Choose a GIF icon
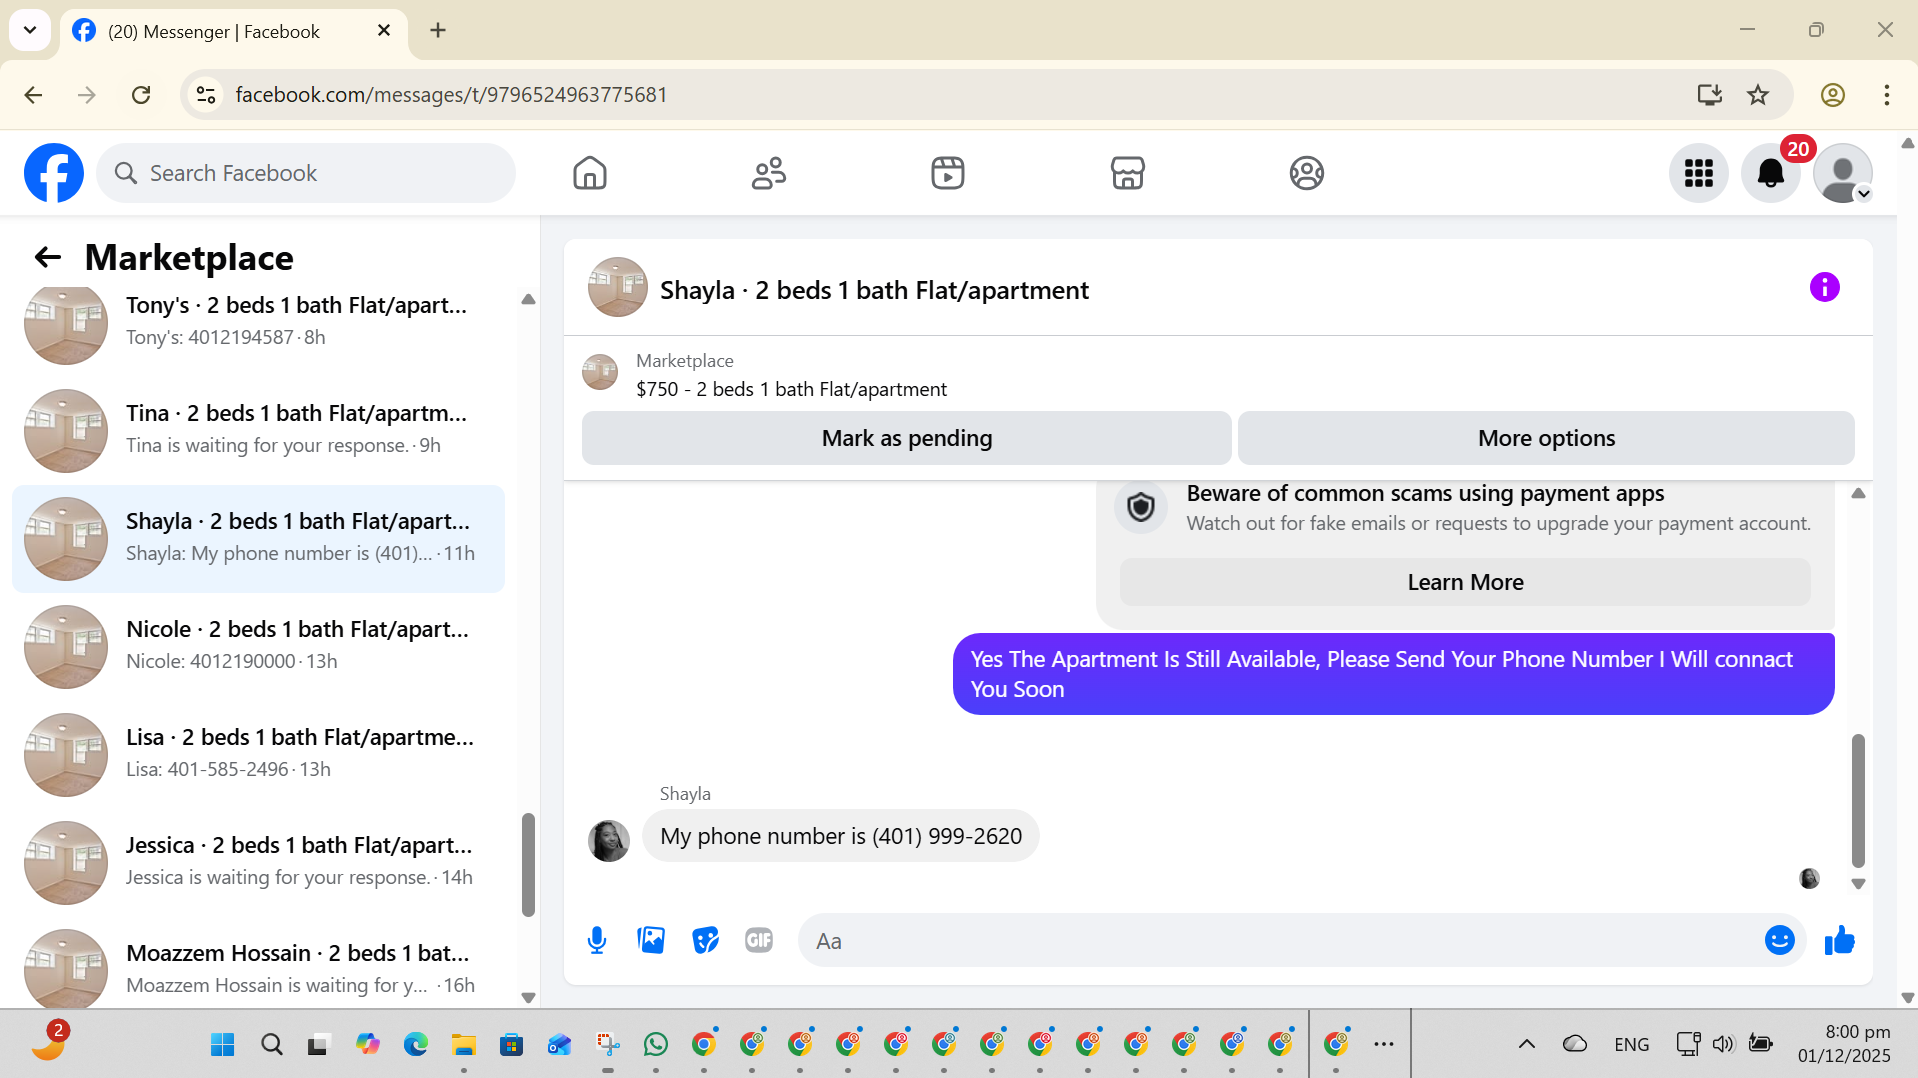The height and width of the screenshot is (1078, 1918). click(759, 940)
